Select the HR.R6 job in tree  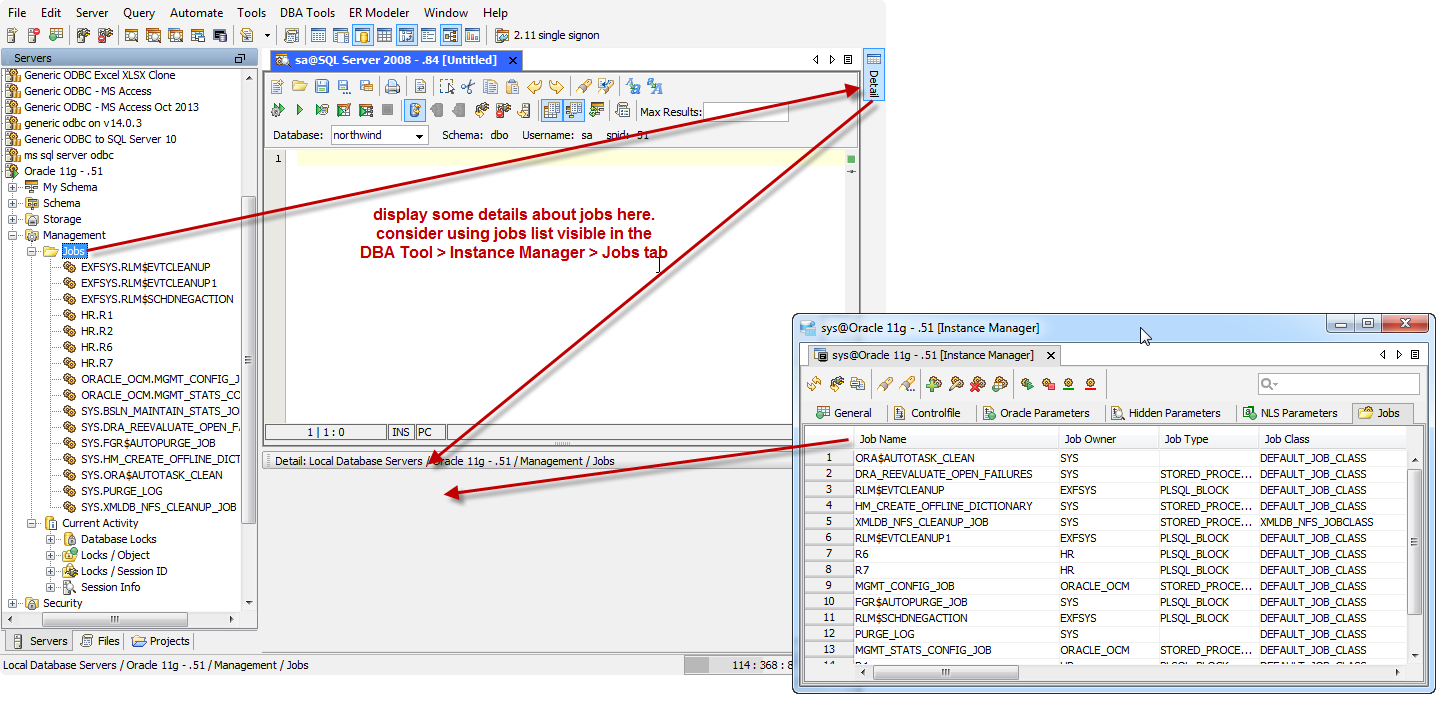[97, 347]
